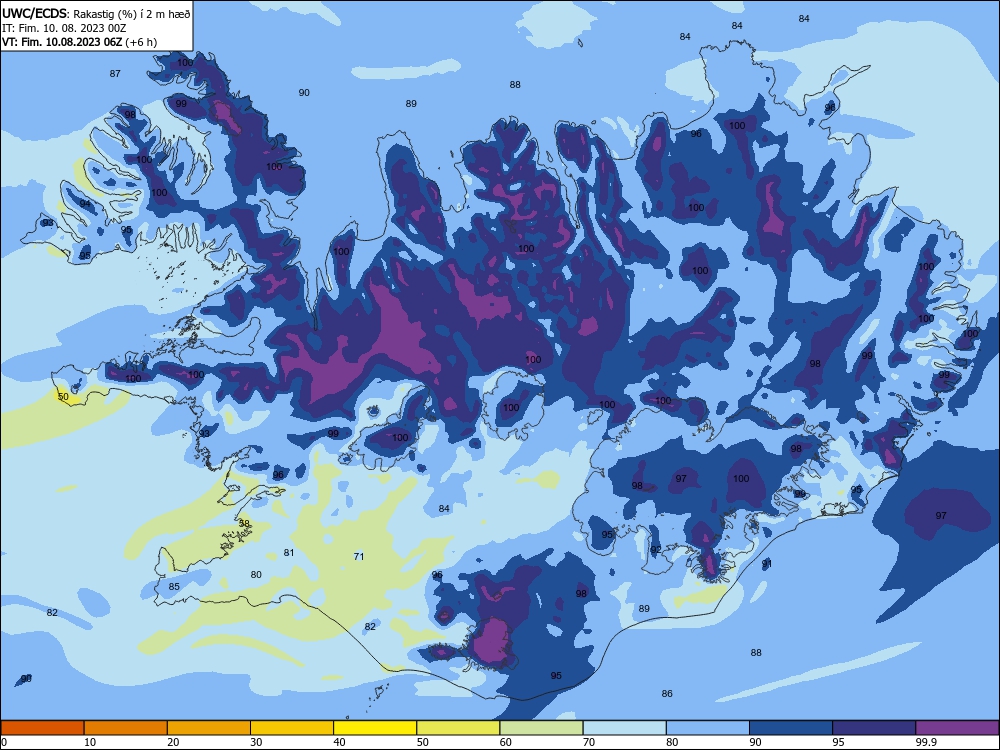Click the pale yellow 50–60 legend swatch
This screenshot has width=1000, height=750.
(458, 728)
